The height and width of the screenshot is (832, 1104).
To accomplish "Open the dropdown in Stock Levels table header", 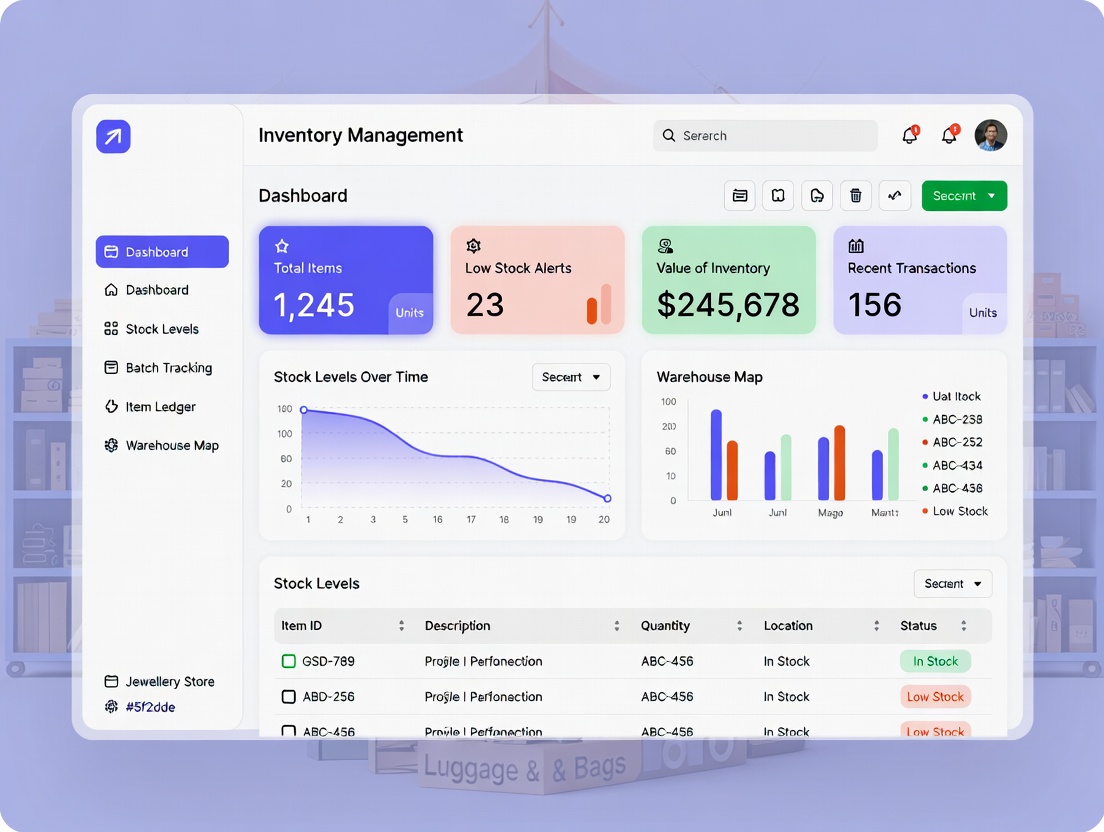I will [952, 584].
